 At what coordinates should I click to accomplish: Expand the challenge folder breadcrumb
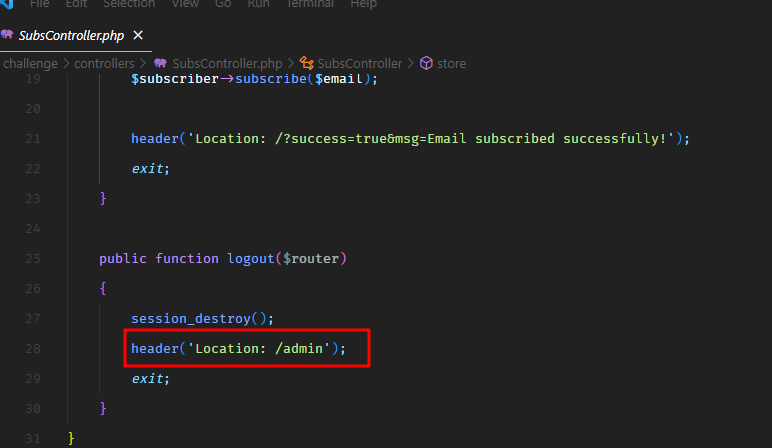(31, 63)
